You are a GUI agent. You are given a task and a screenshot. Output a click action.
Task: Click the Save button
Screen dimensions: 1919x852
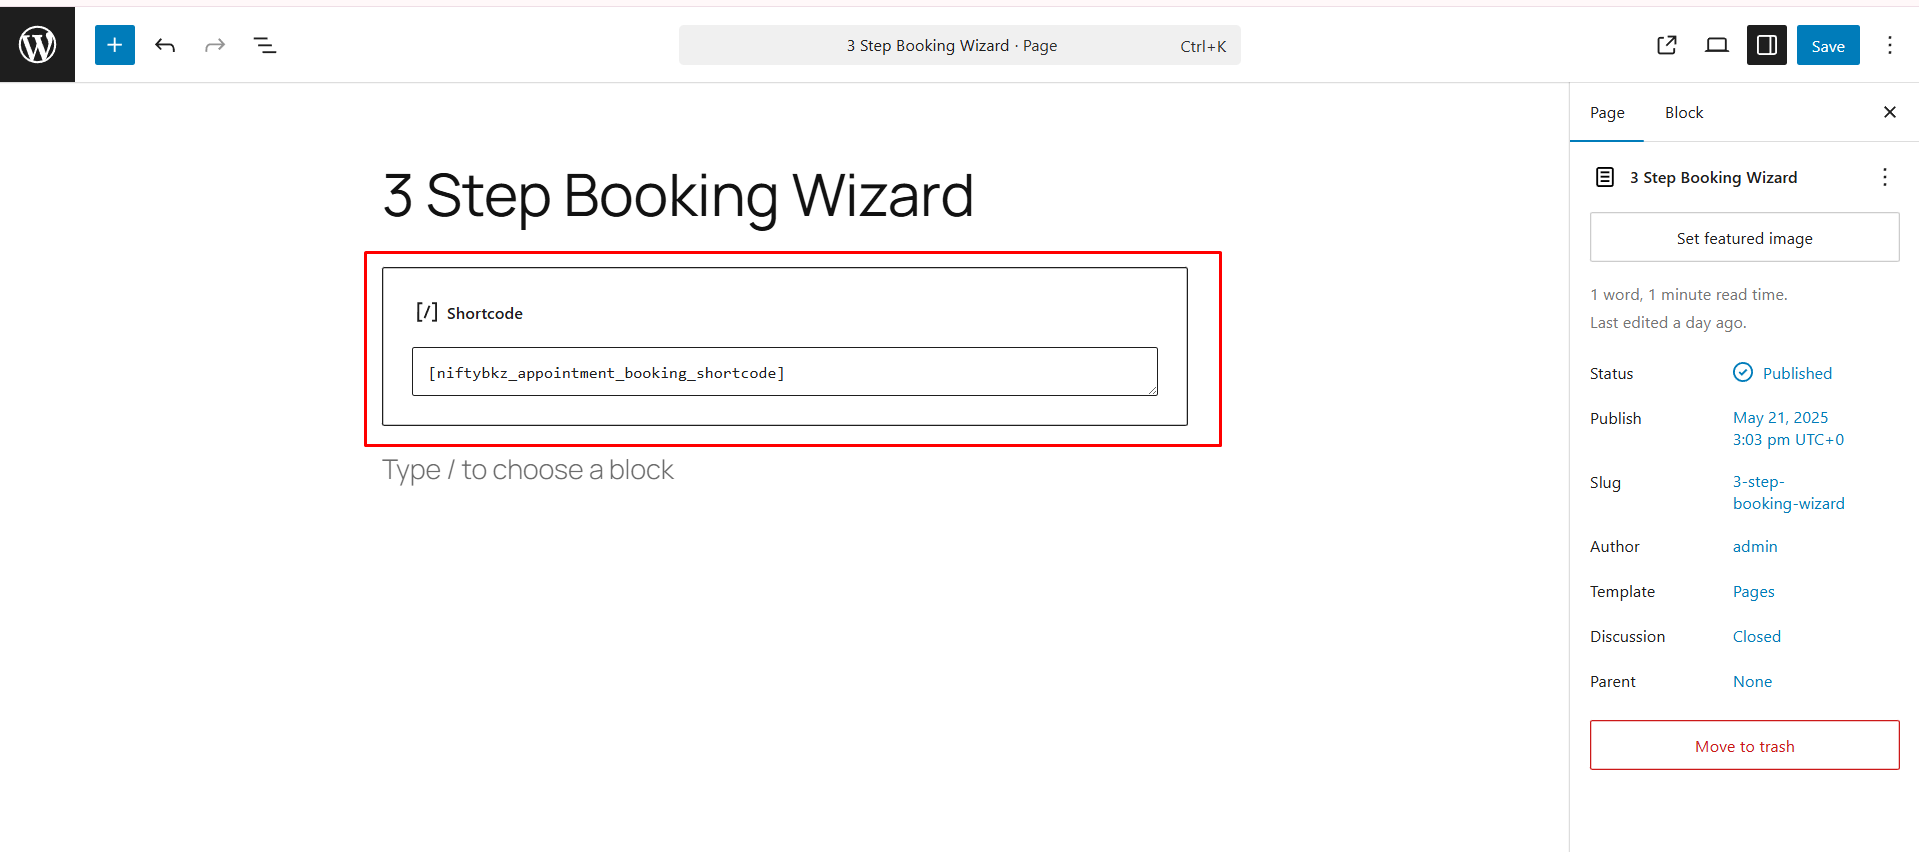(1827, 45)
